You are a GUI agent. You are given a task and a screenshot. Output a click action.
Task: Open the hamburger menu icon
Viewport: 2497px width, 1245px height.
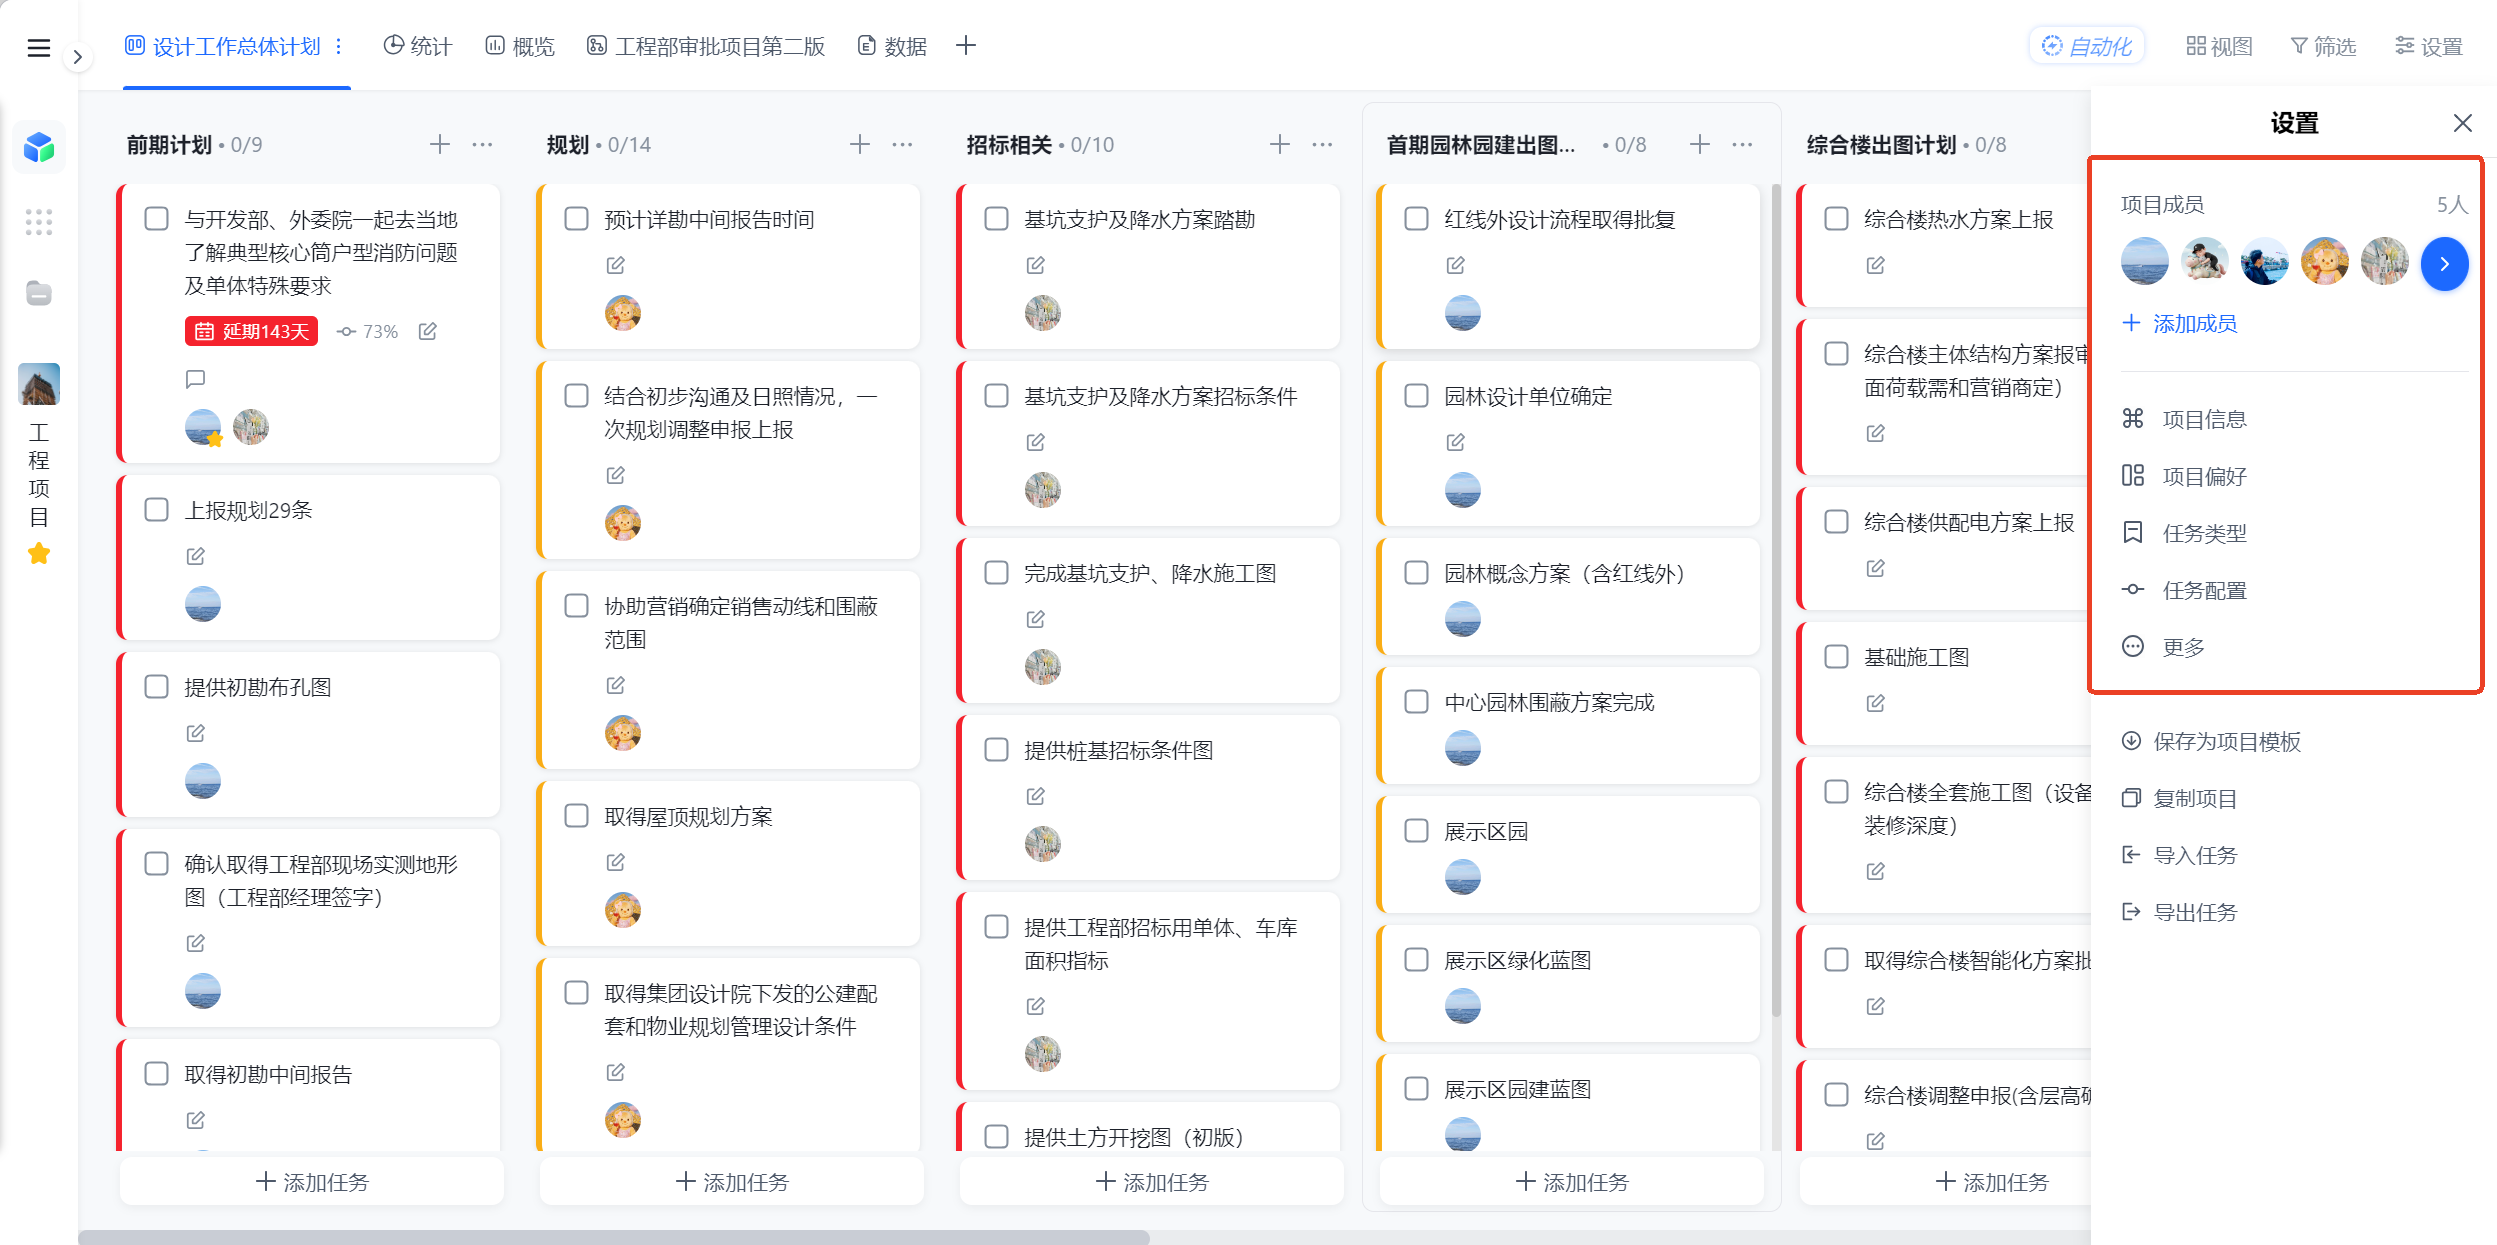point(39,47)
